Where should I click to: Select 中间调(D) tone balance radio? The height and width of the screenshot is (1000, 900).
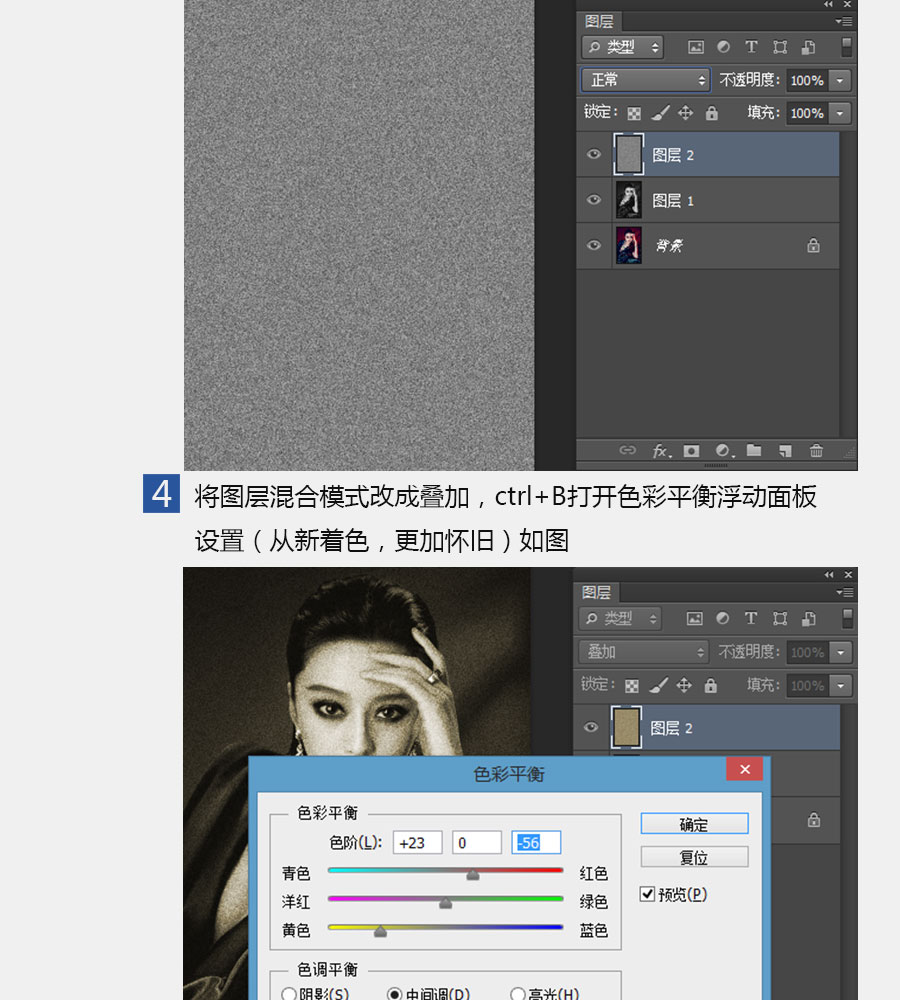[x=394, y=994]
